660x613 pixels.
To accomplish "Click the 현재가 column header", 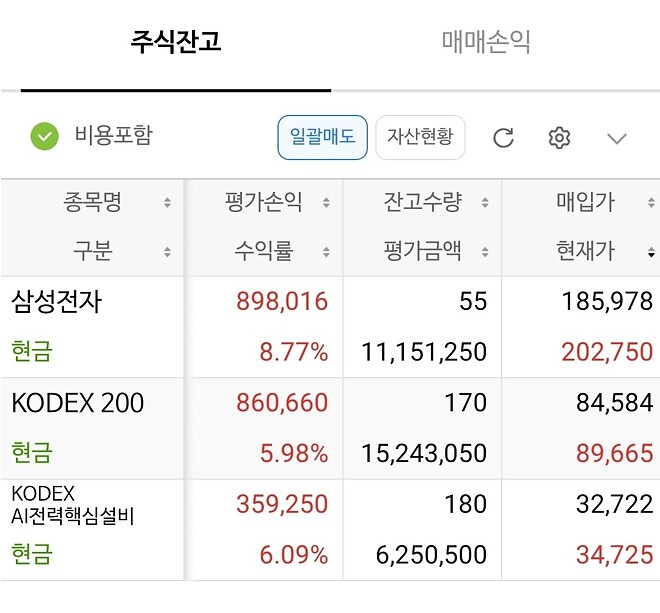I will 585,251.
